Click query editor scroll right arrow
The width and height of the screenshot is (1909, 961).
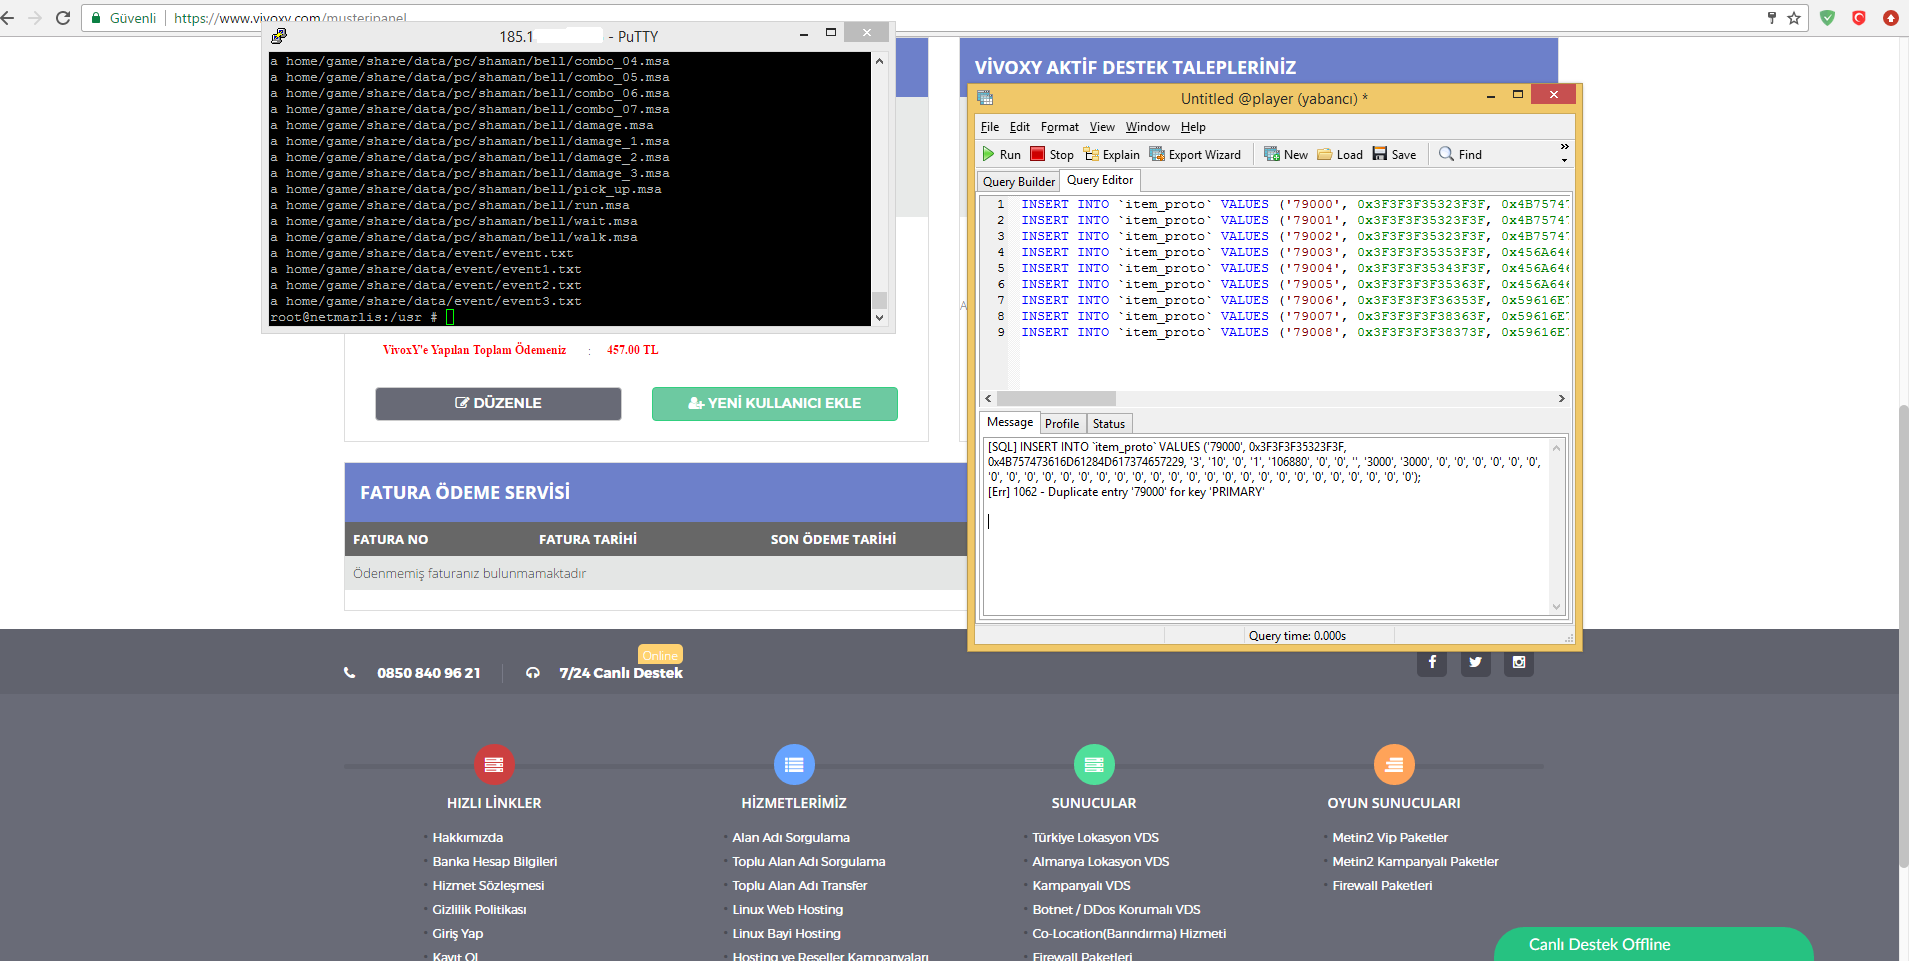(1561, 398)
